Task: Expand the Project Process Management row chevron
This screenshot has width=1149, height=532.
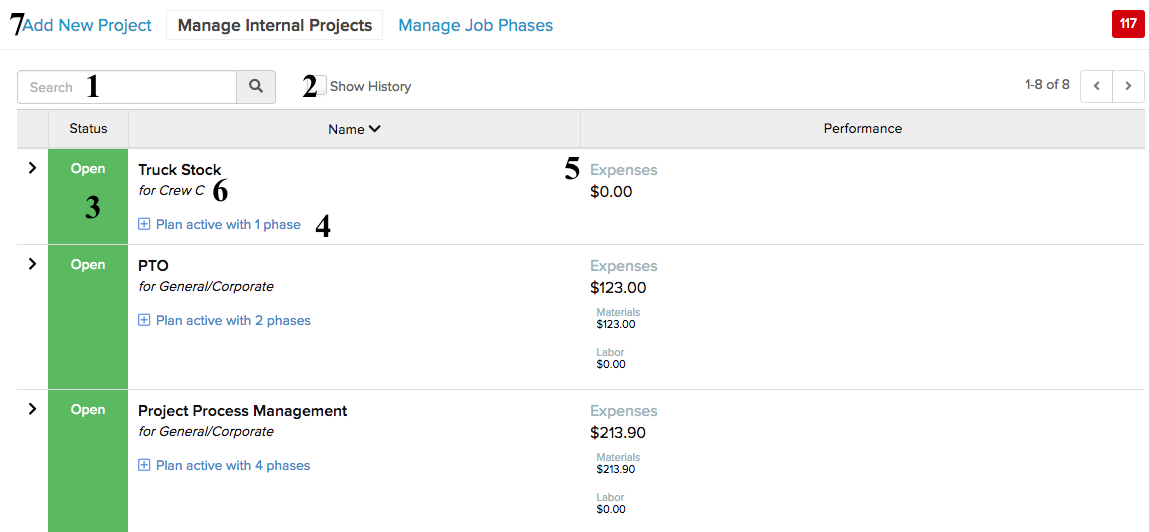Action: (32, 409)
